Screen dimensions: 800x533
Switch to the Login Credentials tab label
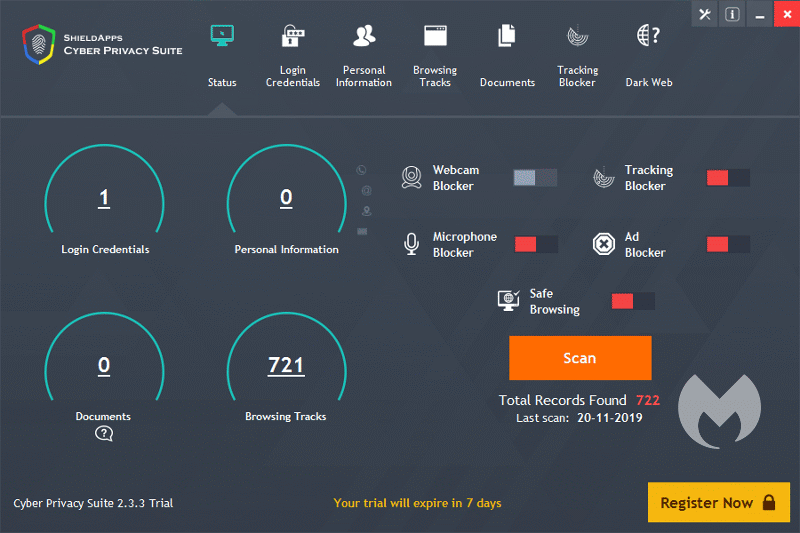tap(293, 76)
